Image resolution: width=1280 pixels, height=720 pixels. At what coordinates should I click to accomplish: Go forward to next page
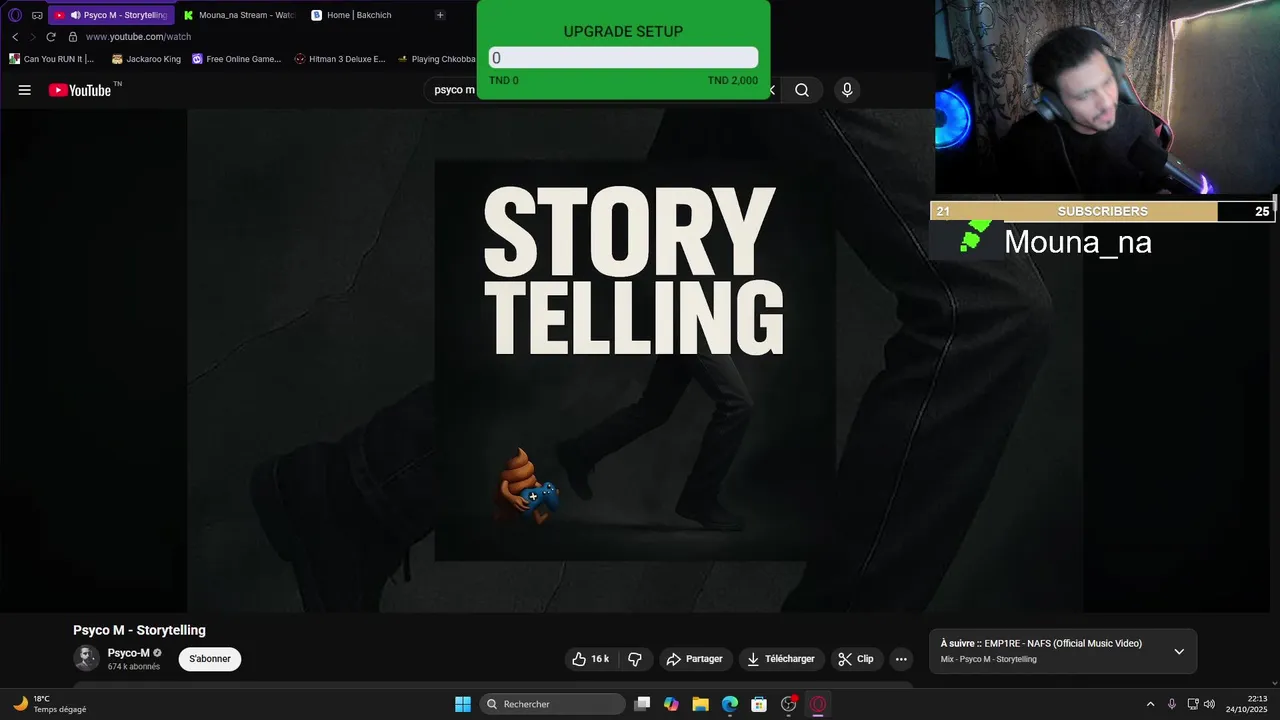coord(32,37)
